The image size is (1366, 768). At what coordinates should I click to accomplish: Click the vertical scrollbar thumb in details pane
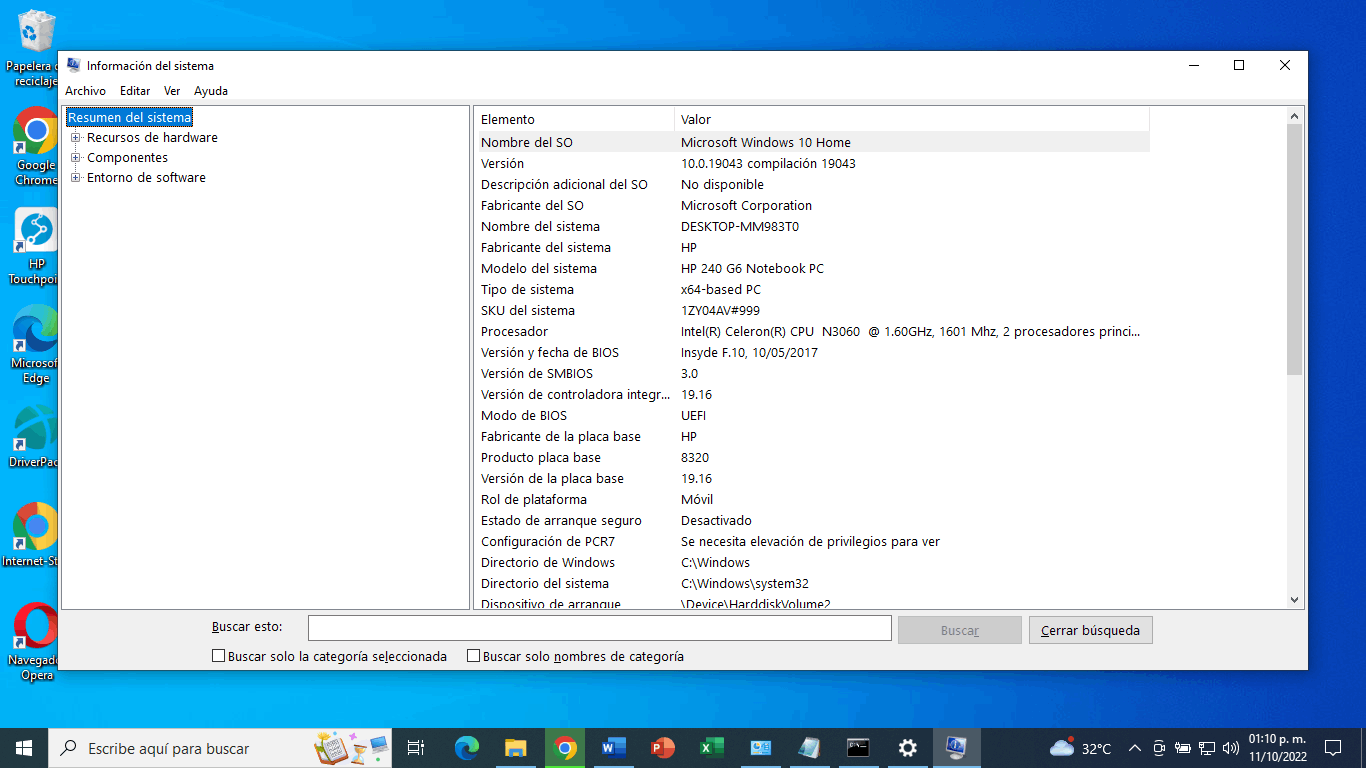(x=1295, y=250)
